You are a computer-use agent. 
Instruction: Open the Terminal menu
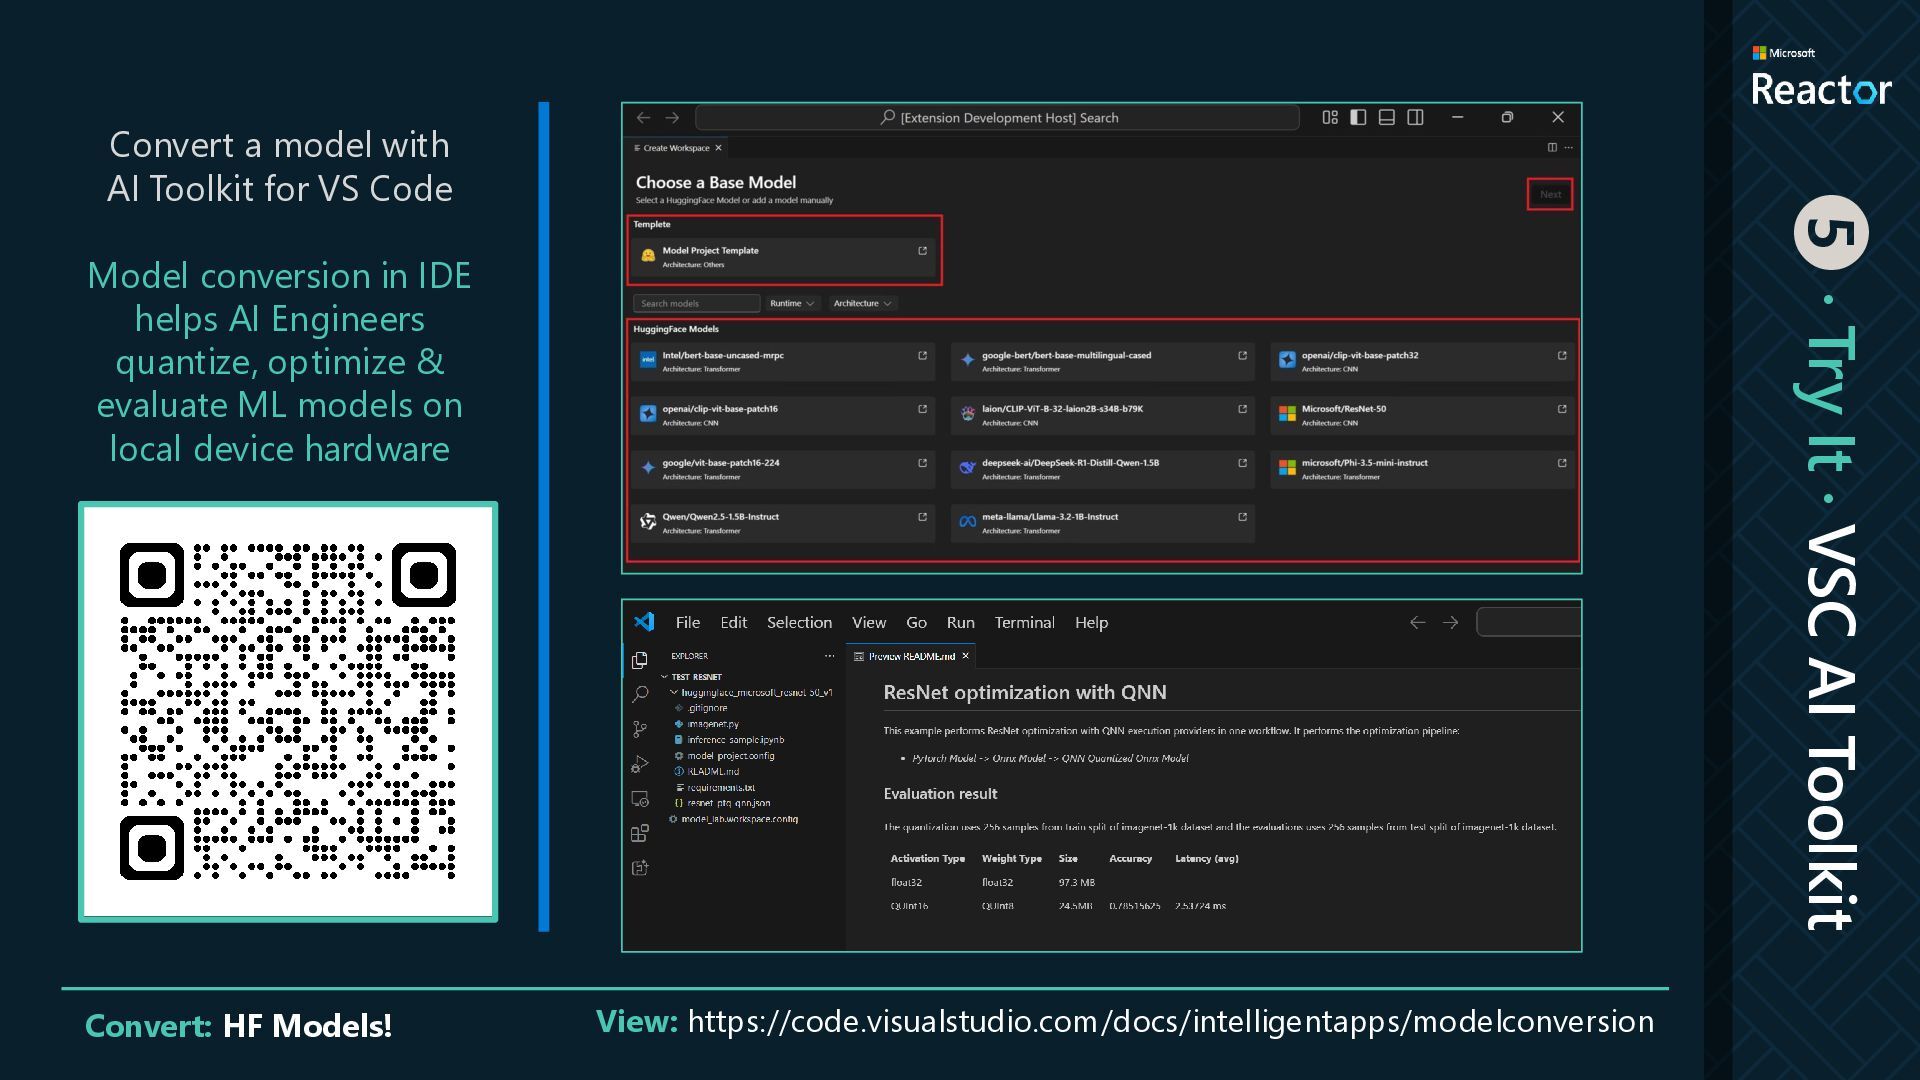pyautogui.click(x=1024, y=622)
